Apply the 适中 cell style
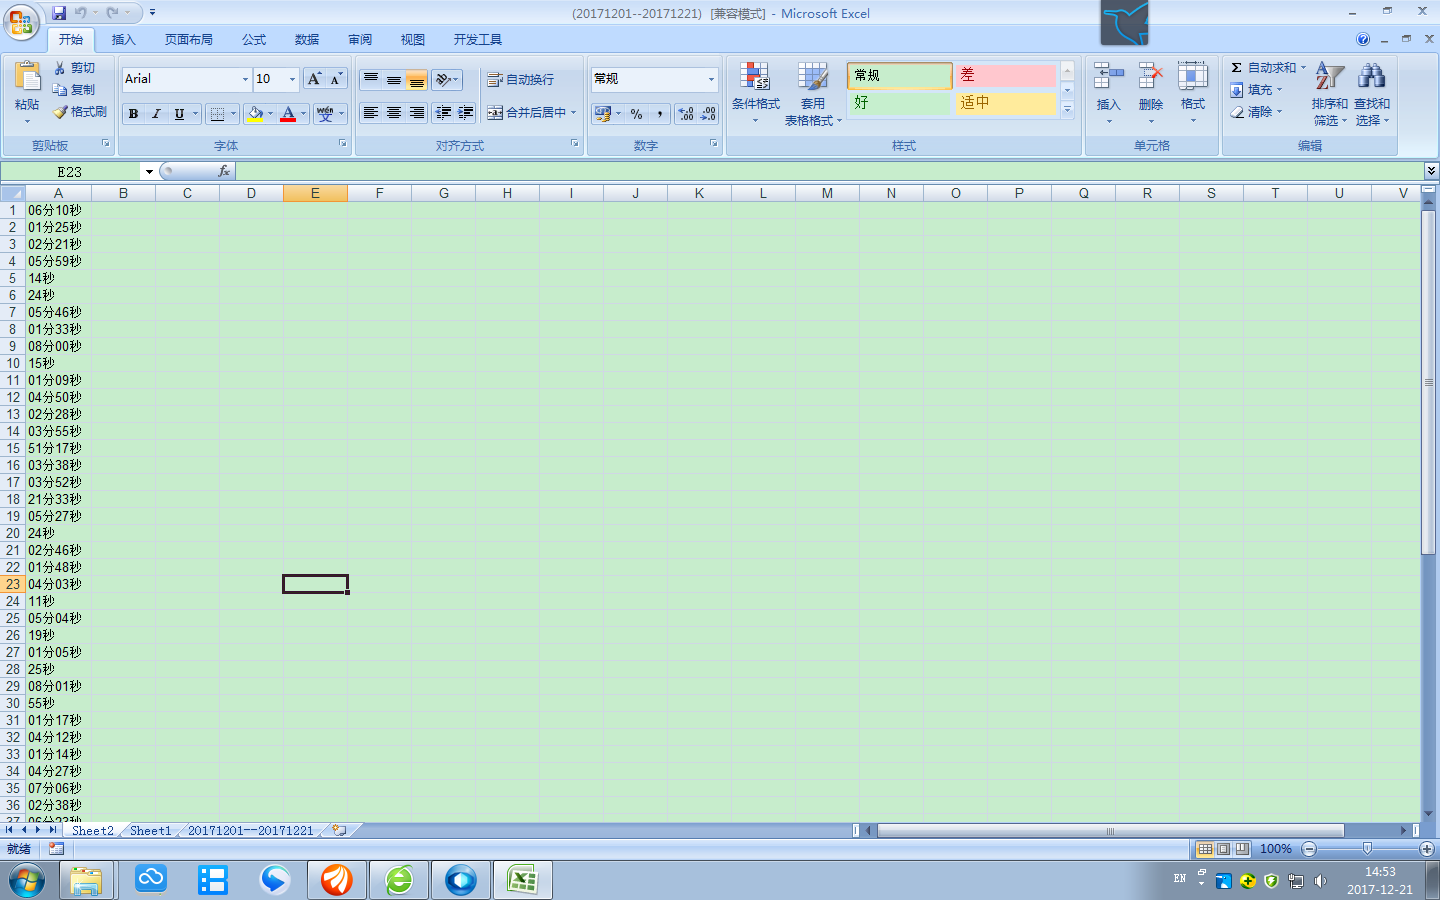The height and width of the screenshot is (900, 1440). click(x=1004, y=103)
